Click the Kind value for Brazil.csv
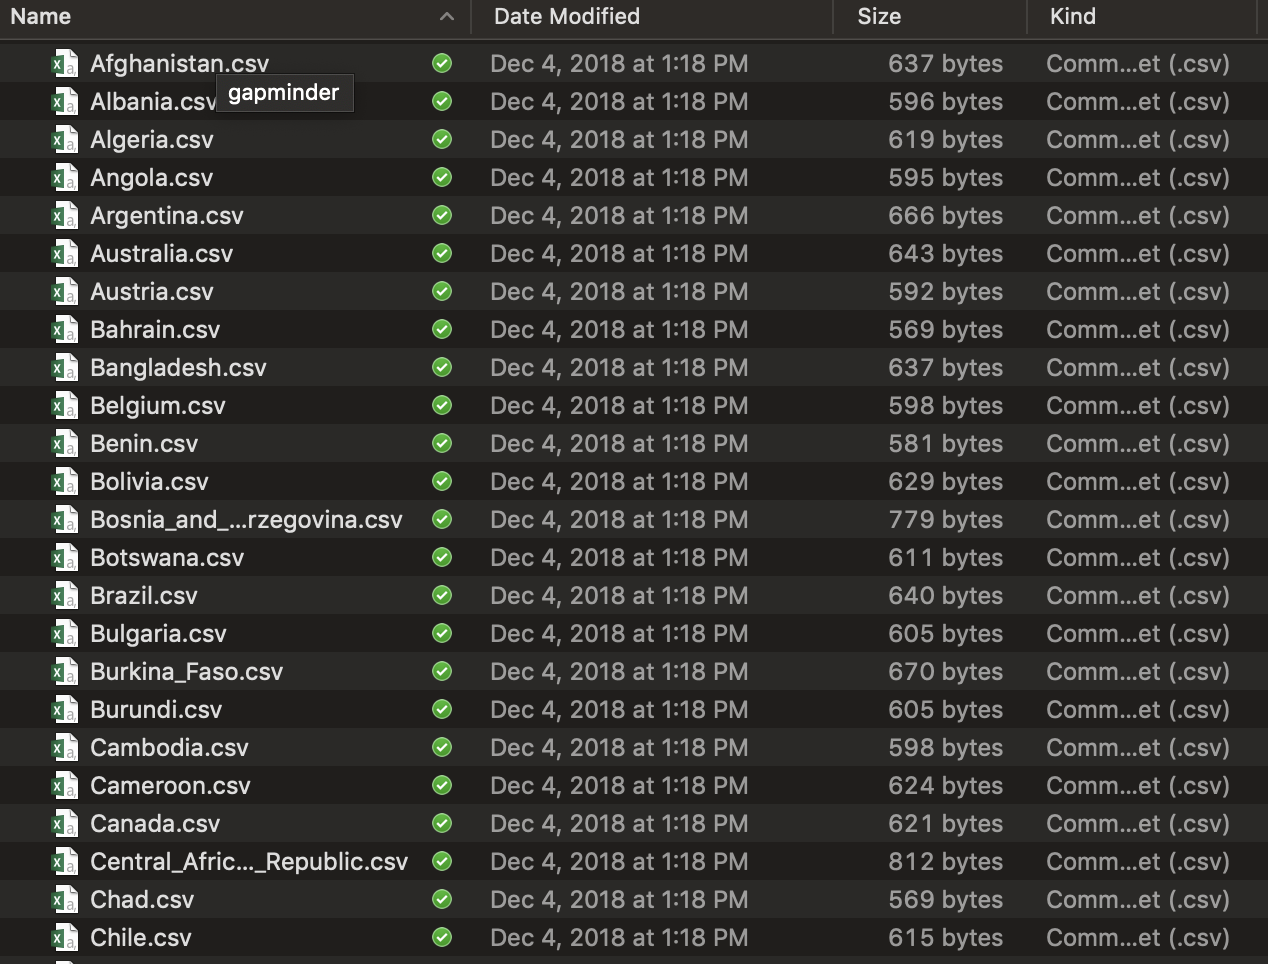Screen dimensions: 1268x964 click(x=1137, y=596)
